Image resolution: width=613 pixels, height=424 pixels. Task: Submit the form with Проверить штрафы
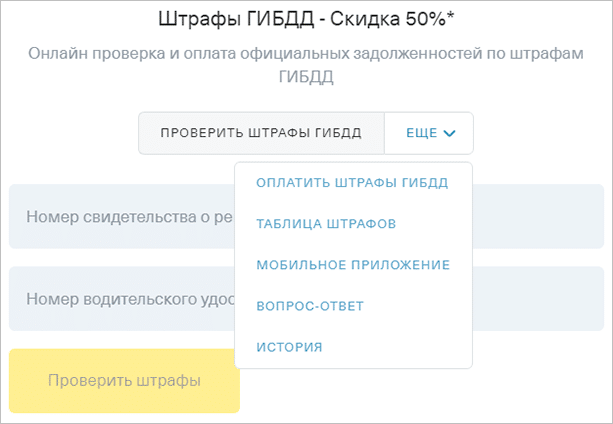pyautogui.click(x=124, y=381)
